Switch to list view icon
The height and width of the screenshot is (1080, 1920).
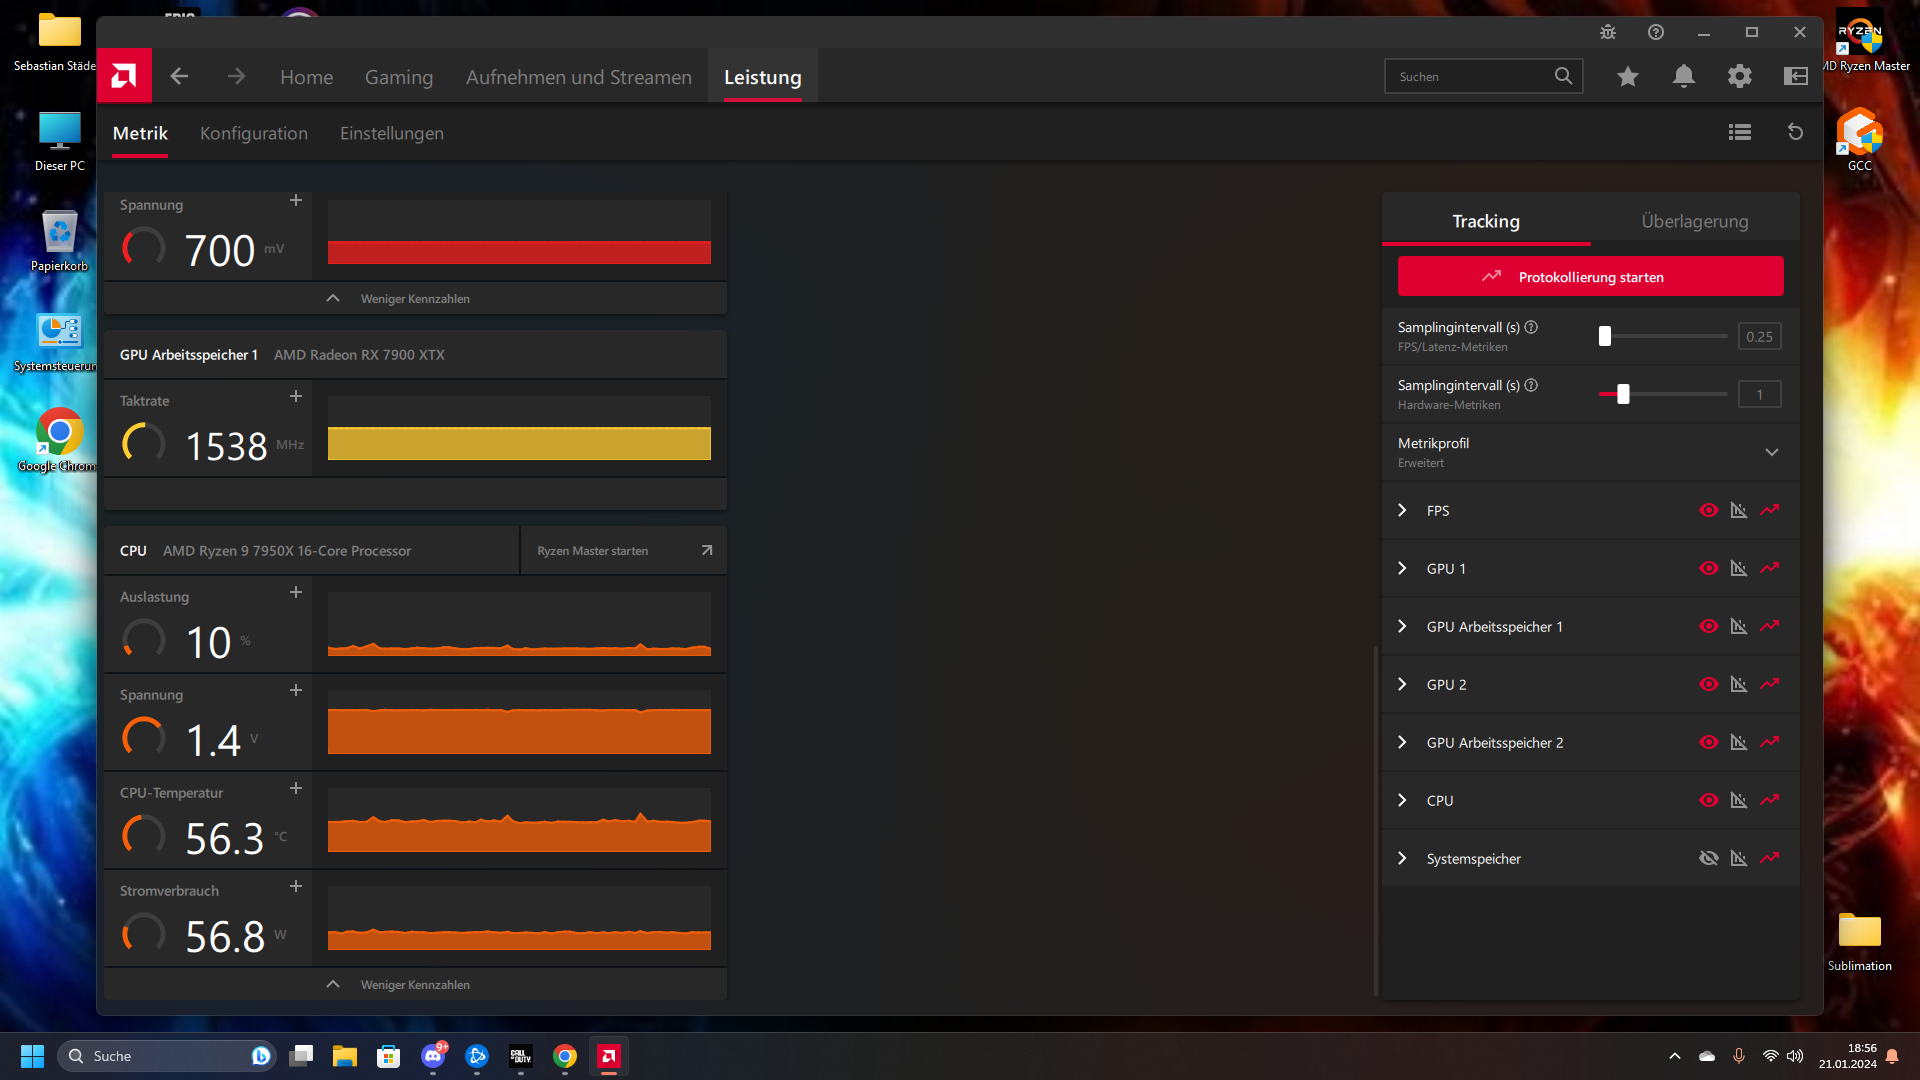(1740, 132)
